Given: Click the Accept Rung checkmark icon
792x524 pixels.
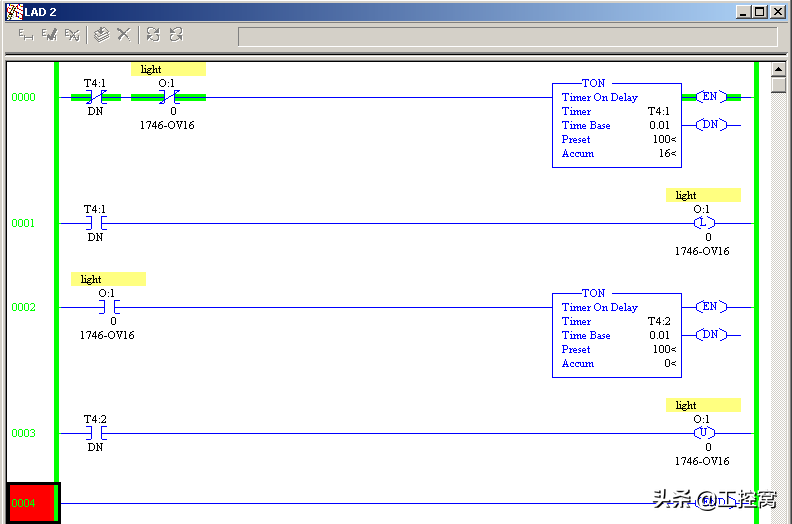Looking at the screenshot, I should pos(50,35).
